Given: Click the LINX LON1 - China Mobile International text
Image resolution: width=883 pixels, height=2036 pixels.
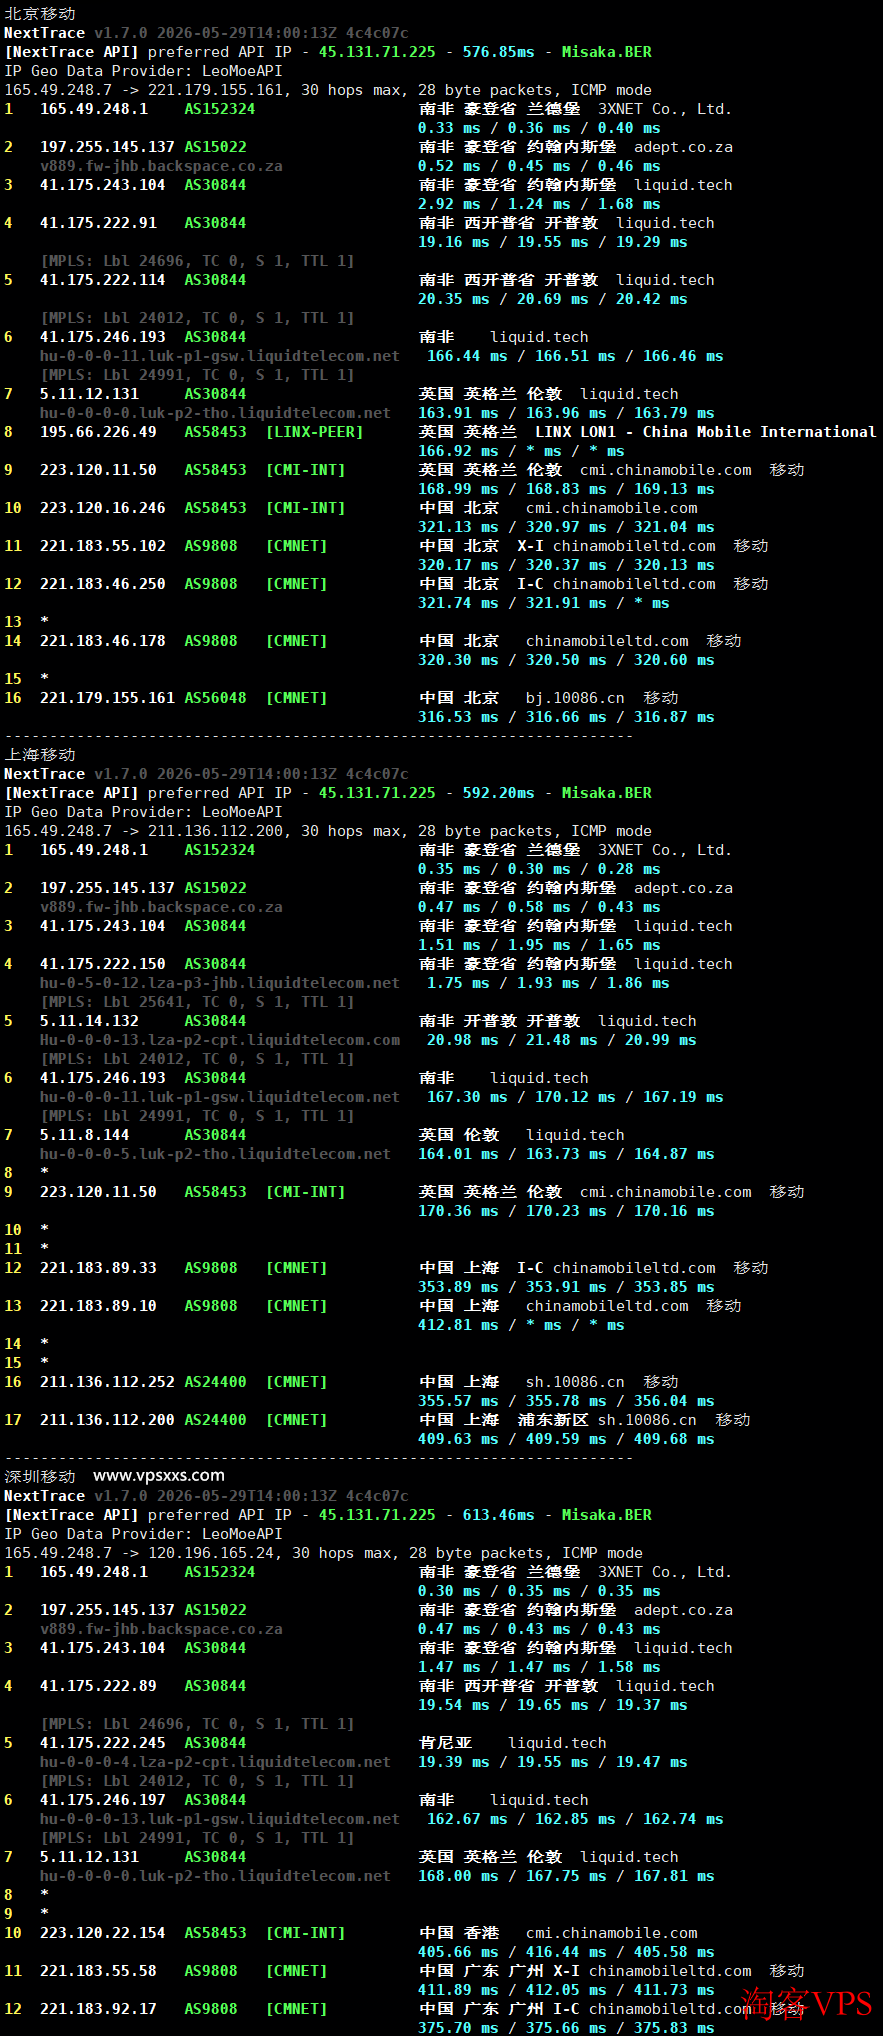Looking at the screenshot, I should click(x=705, y=432).
